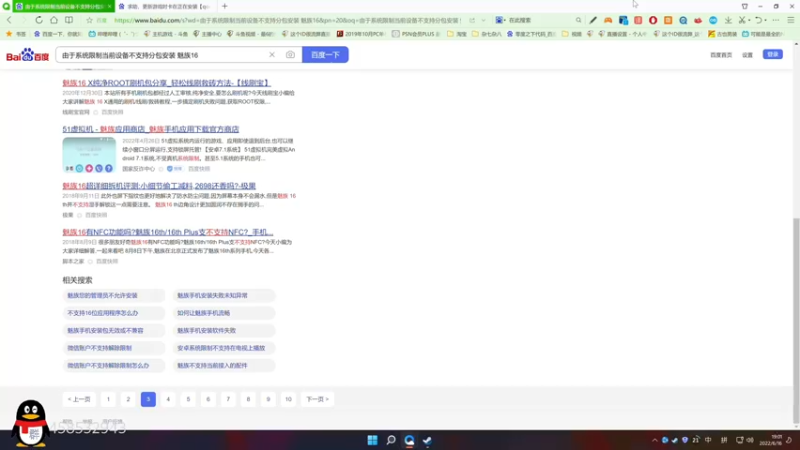Go to previous page 上一页
The image size is (800, 450).
(79, 399)
